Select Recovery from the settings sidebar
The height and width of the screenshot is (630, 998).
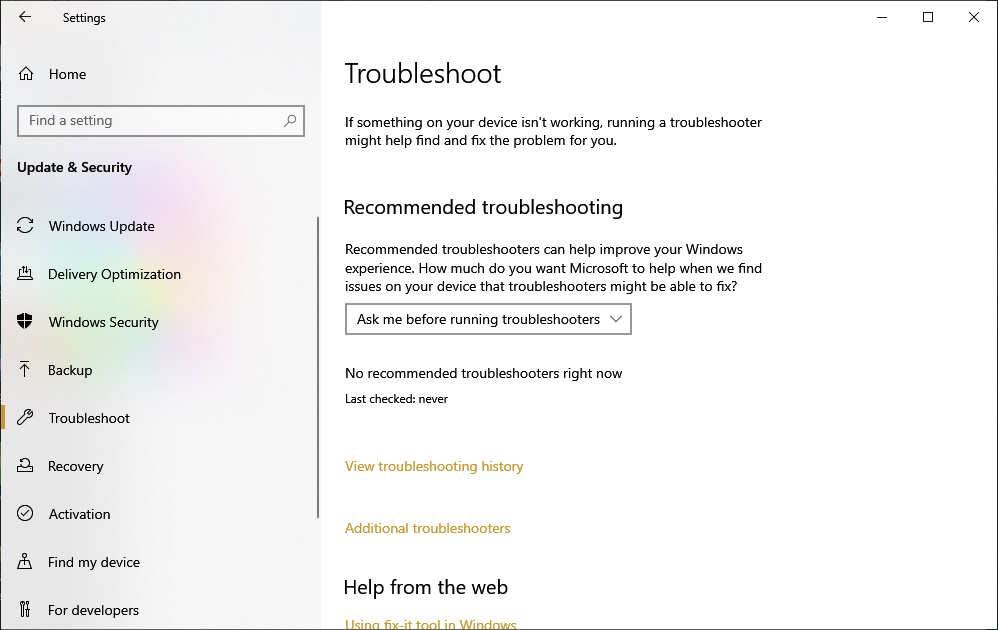tap(76, 466)
